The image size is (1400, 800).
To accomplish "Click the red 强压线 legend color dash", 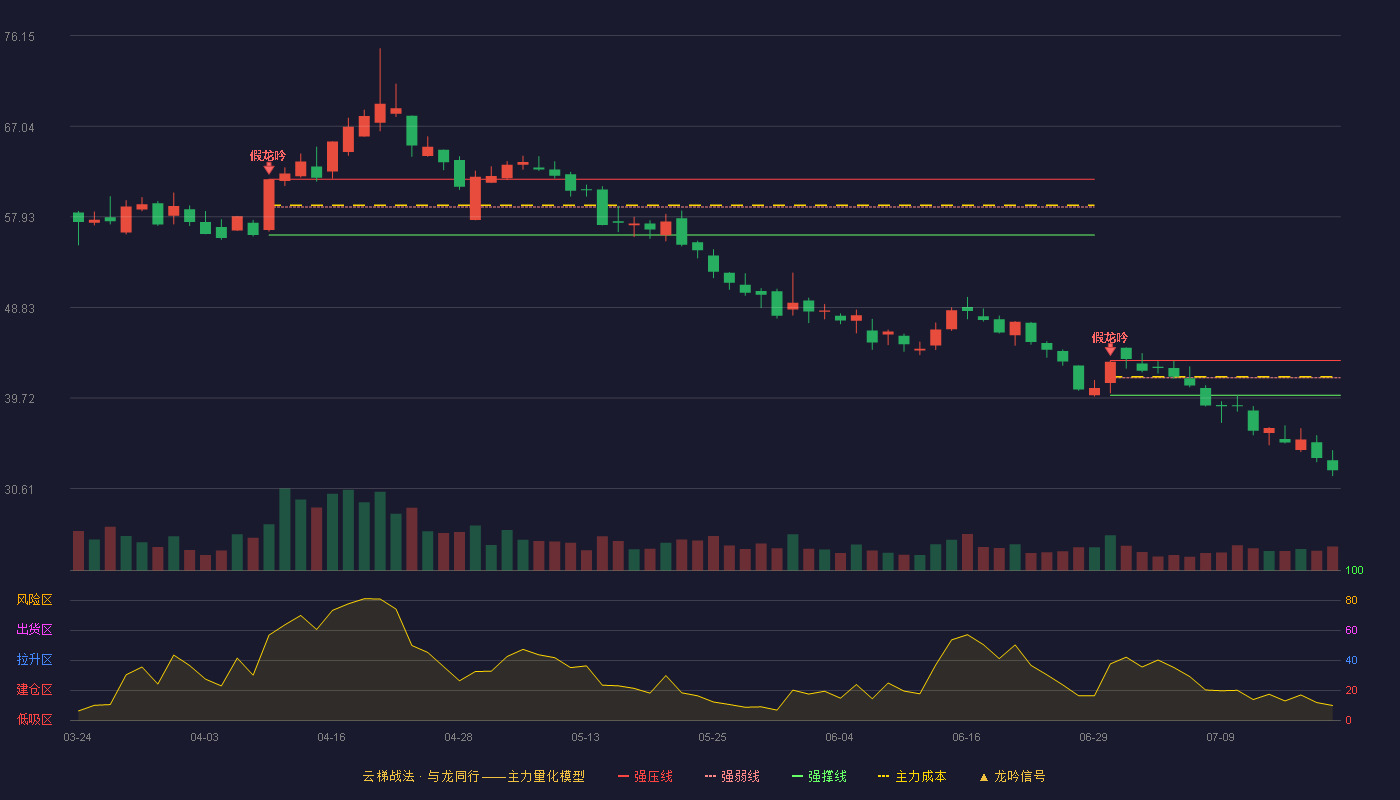I will click(624, 777).
